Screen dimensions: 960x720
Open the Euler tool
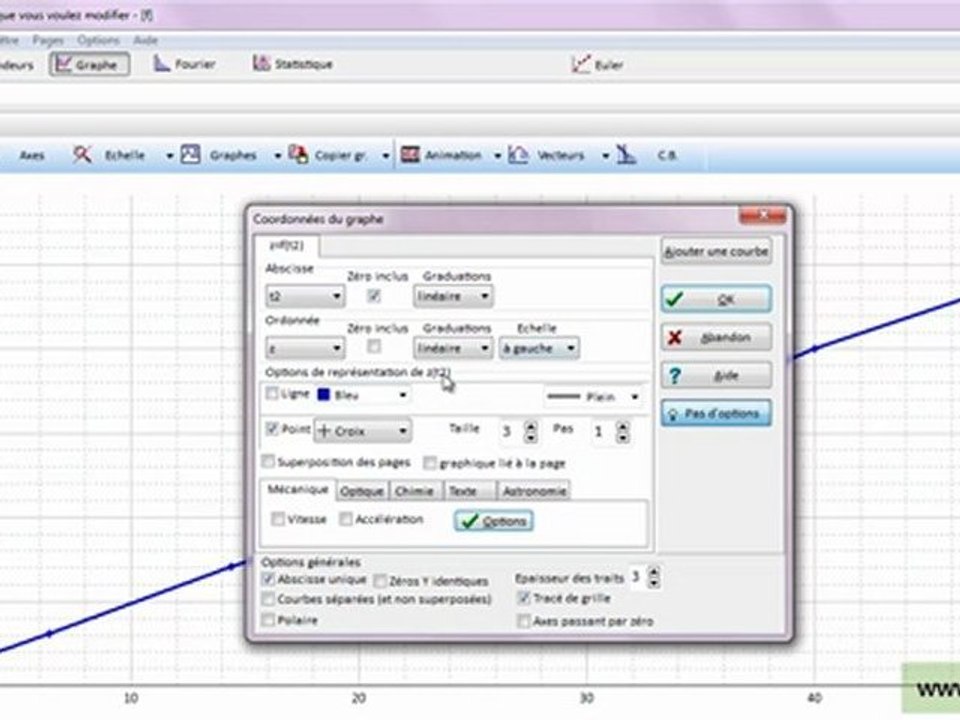(x=597, y=64)
